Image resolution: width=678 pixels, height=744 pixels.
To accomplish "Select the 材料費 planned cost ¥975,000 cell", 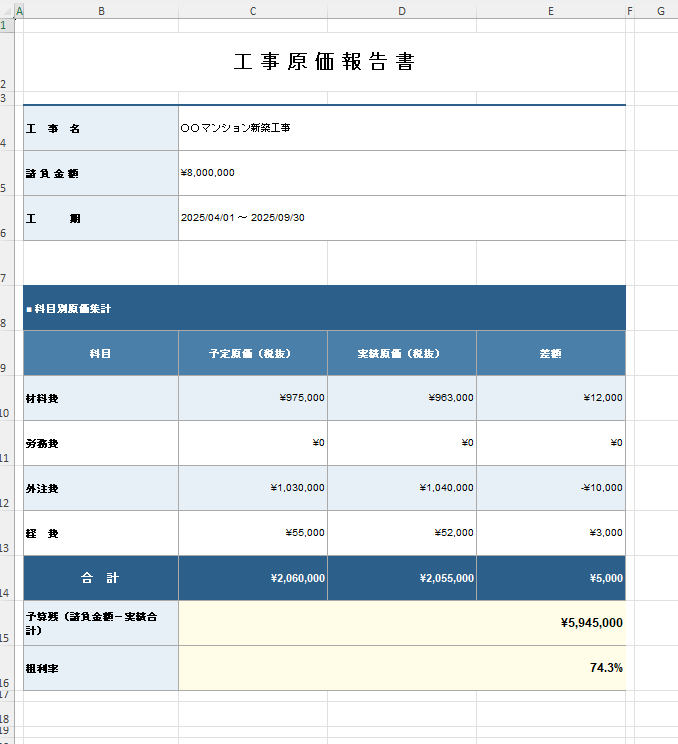I will coord(252,398).
